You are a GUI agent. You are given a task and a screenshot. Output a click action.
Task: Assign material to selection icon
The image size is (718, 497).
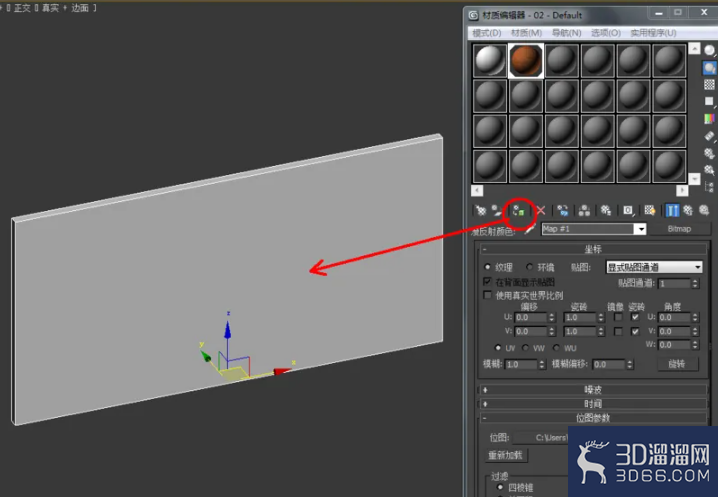(518, 211)
